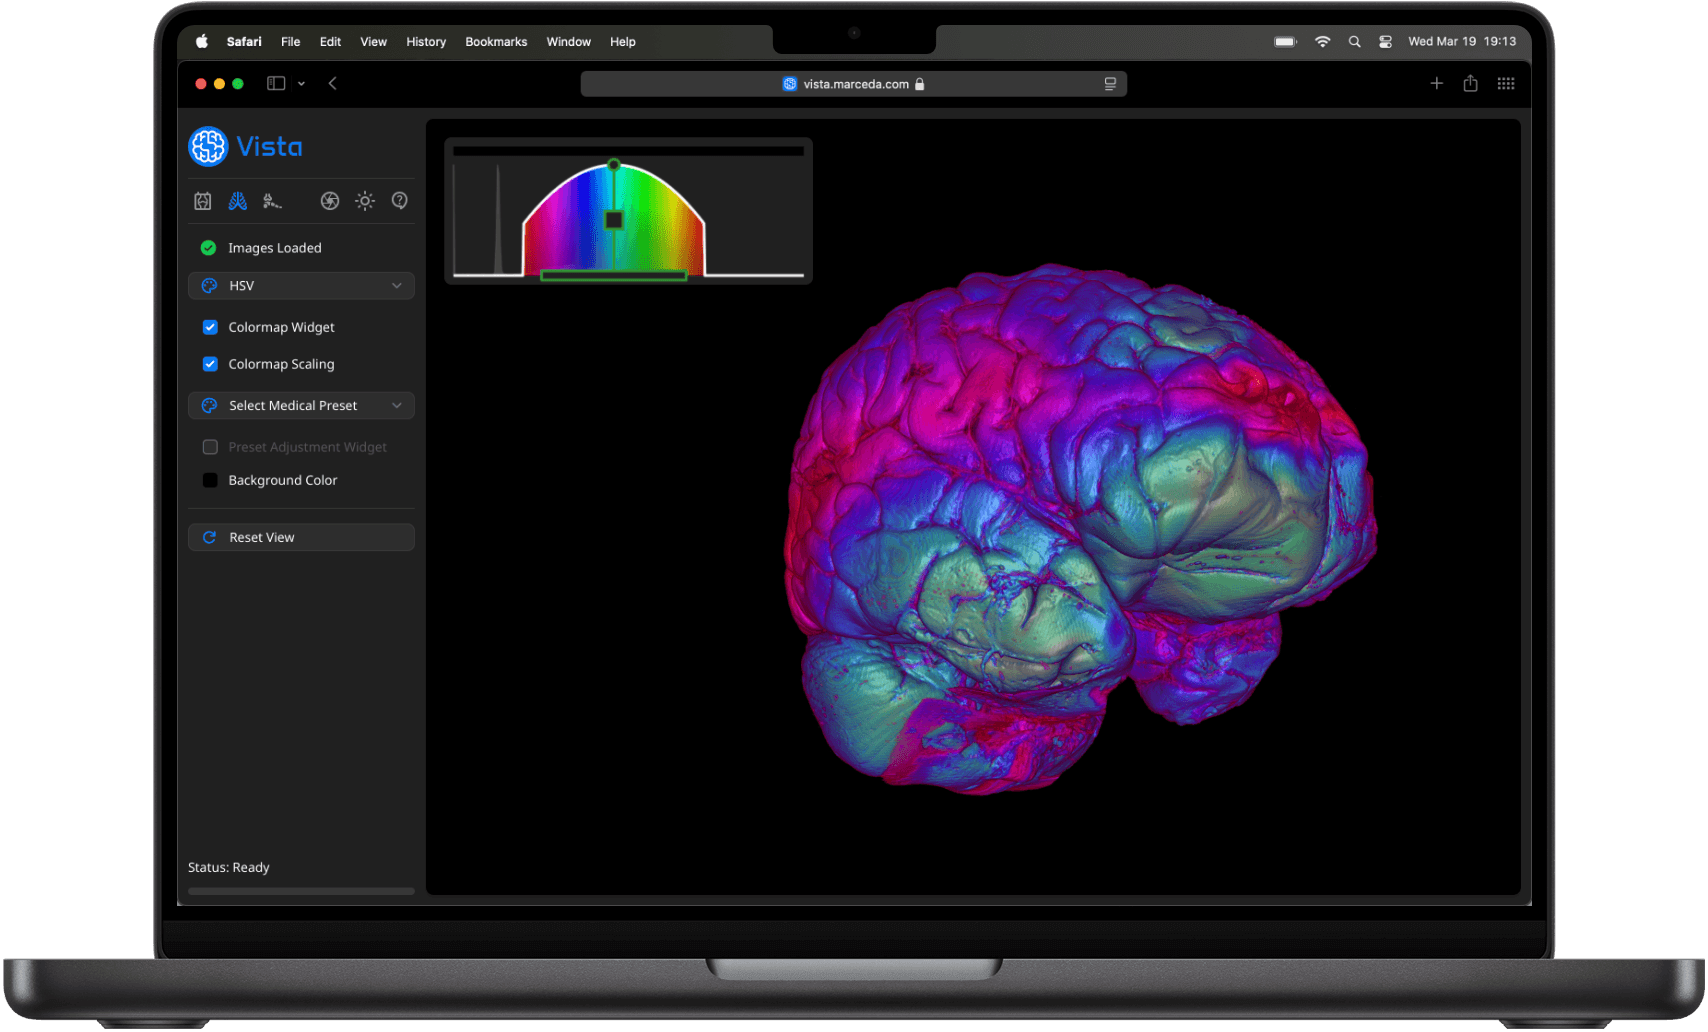
Task: Click the Reset View button
Action: (301, 538)
